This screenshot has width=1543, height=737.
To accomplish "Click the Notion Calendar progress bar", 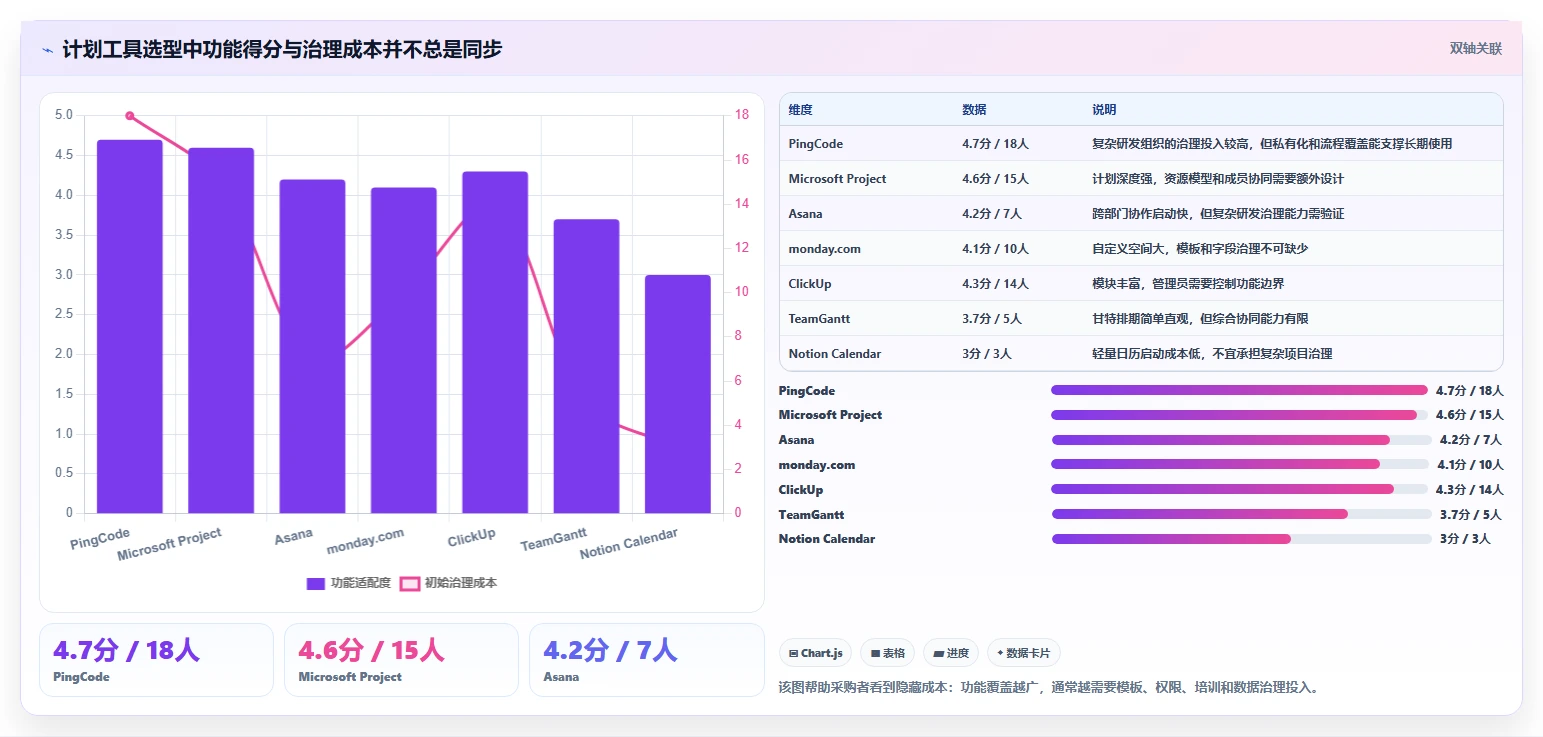I will click(x=1242, y=539).
